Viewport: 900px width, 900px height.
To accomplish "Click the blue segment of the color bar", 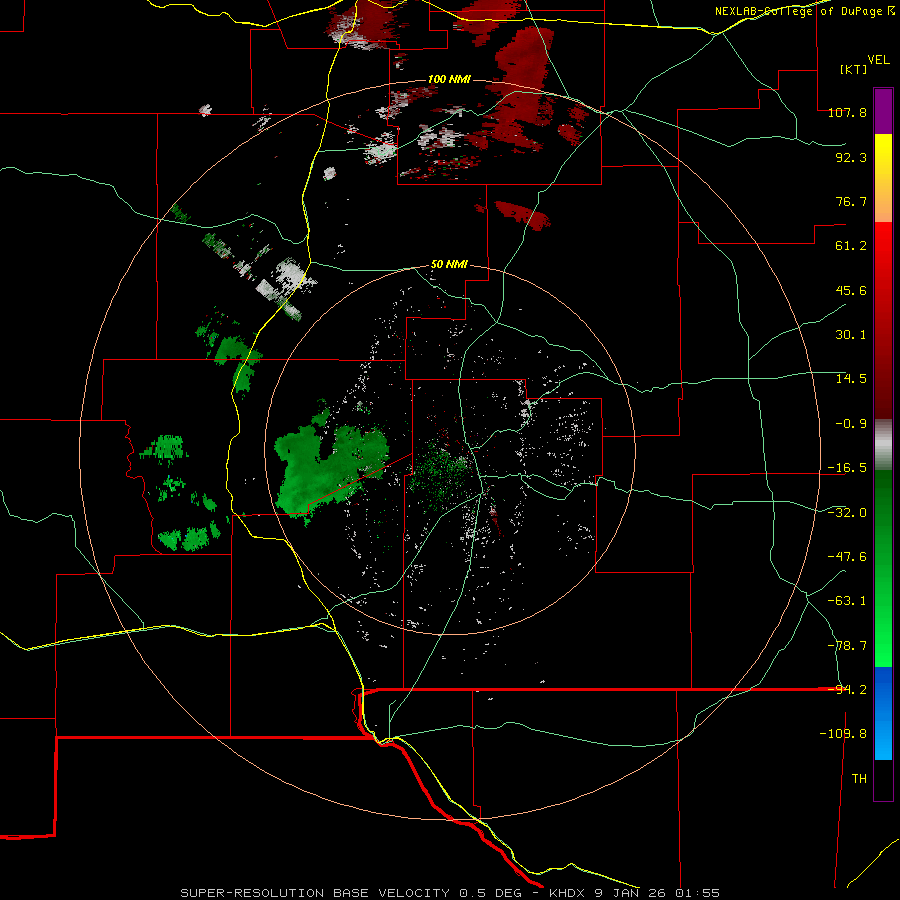I will (x=883, y=713).
